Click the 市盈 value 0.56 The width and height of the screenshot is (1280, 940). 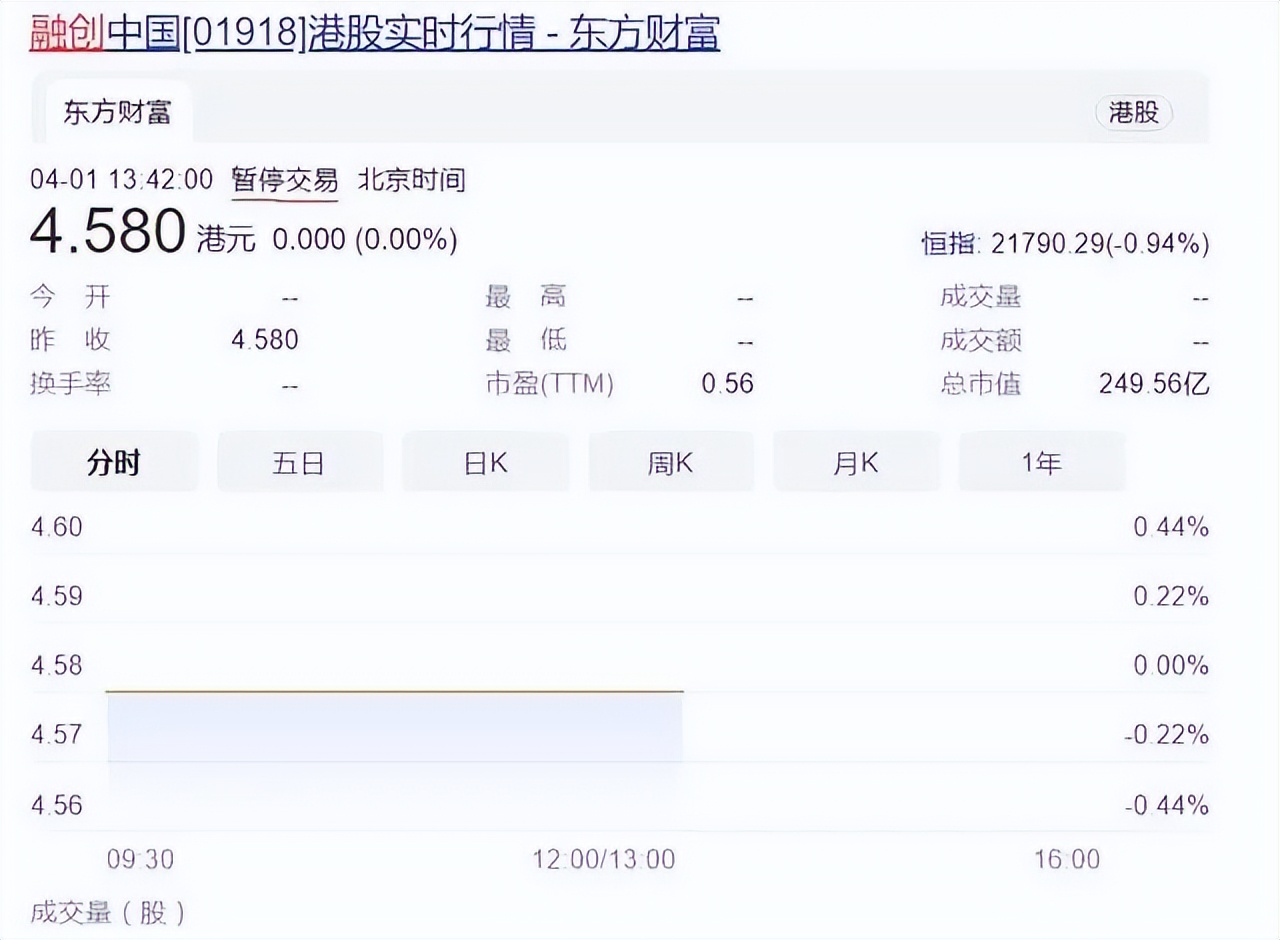727,383
